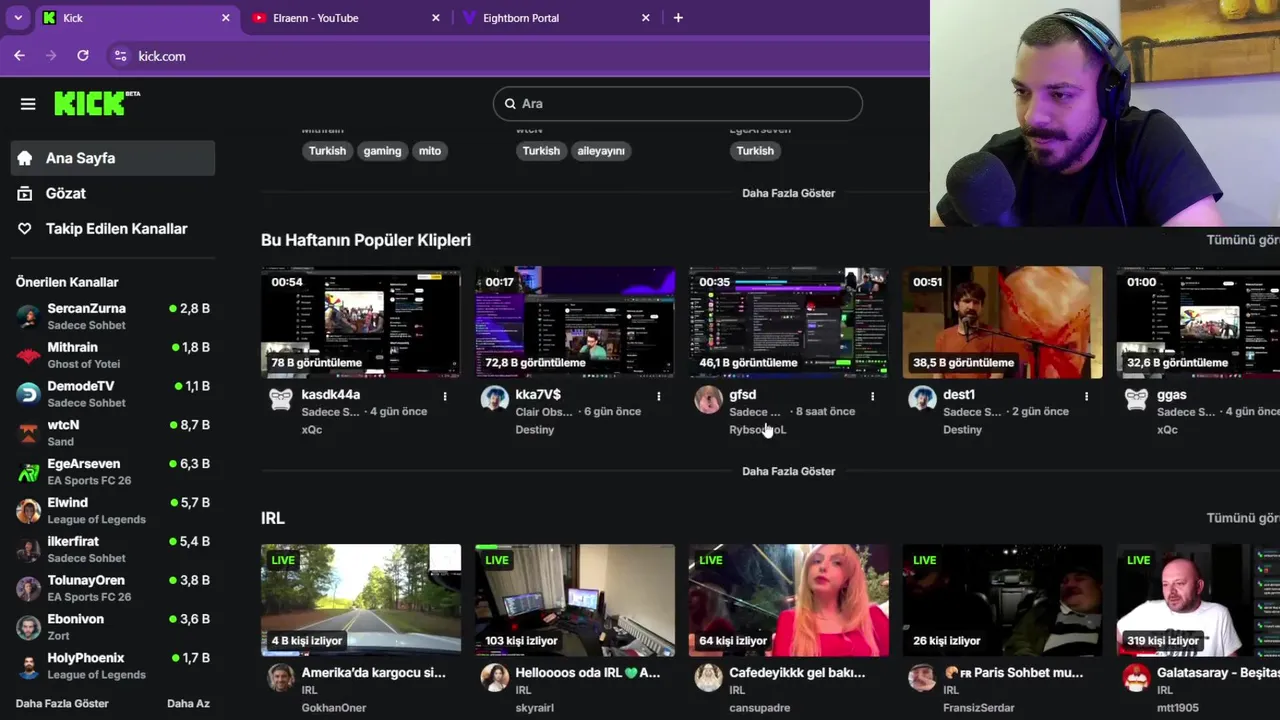View all IRL streams via Tümünü gör
The height and width of the screenshot is (720, 1280).
(x=1242, y=518)
